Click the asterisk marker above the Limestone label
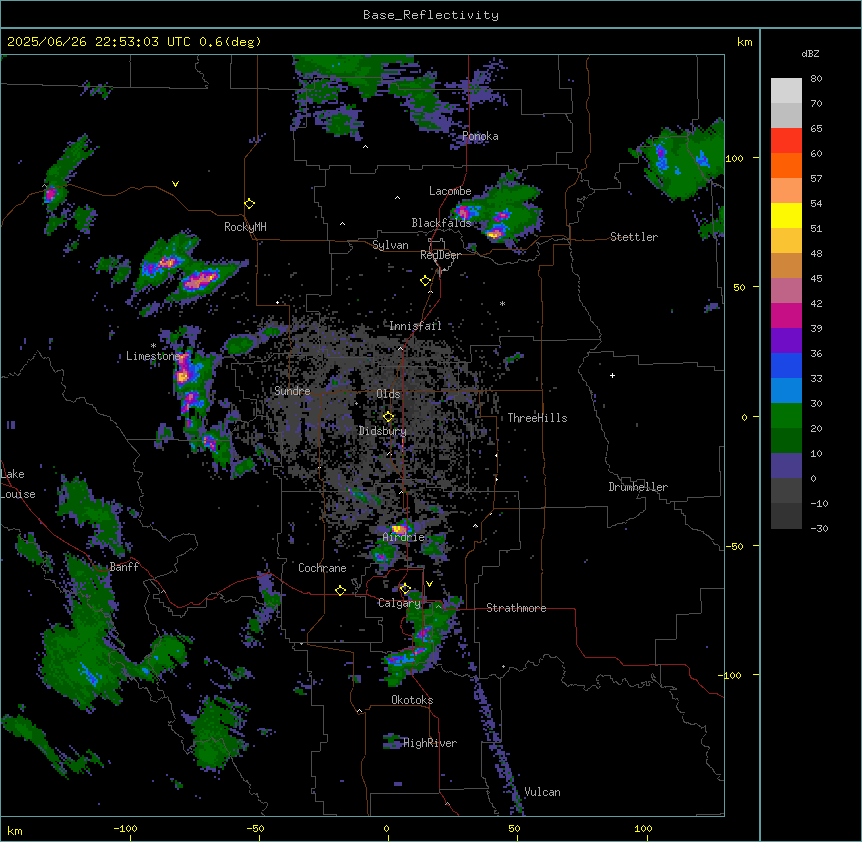Screen dimensions: 862x842 coord(153,346)
